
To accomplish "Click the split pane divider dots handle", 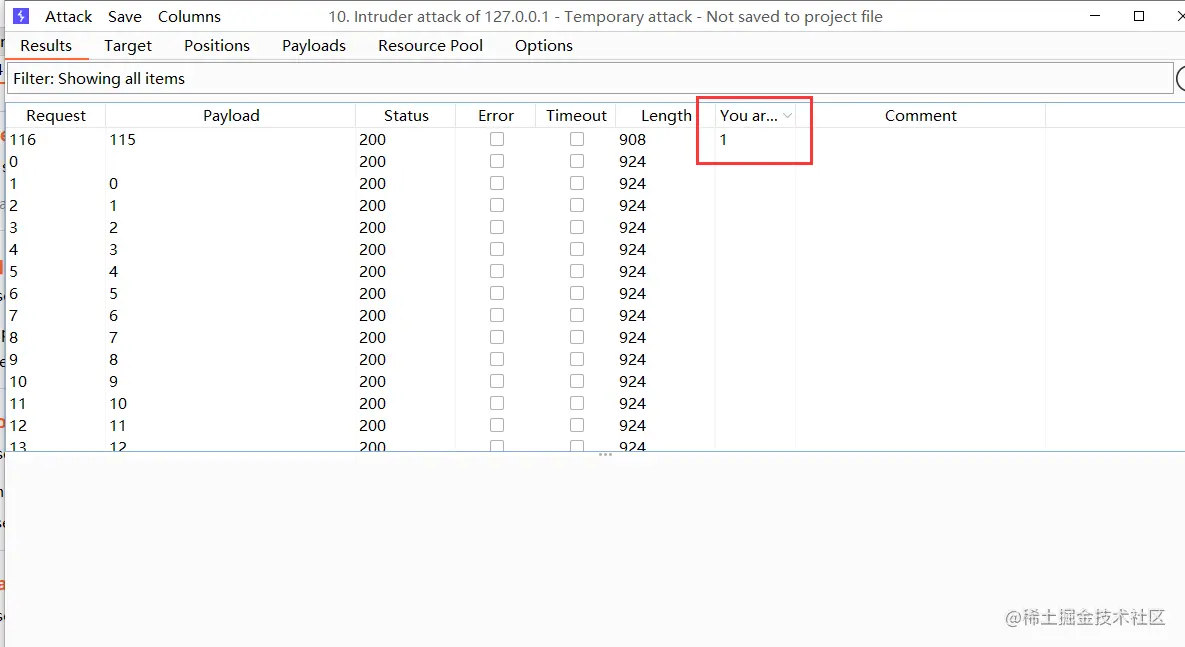I will pos(605,454).
